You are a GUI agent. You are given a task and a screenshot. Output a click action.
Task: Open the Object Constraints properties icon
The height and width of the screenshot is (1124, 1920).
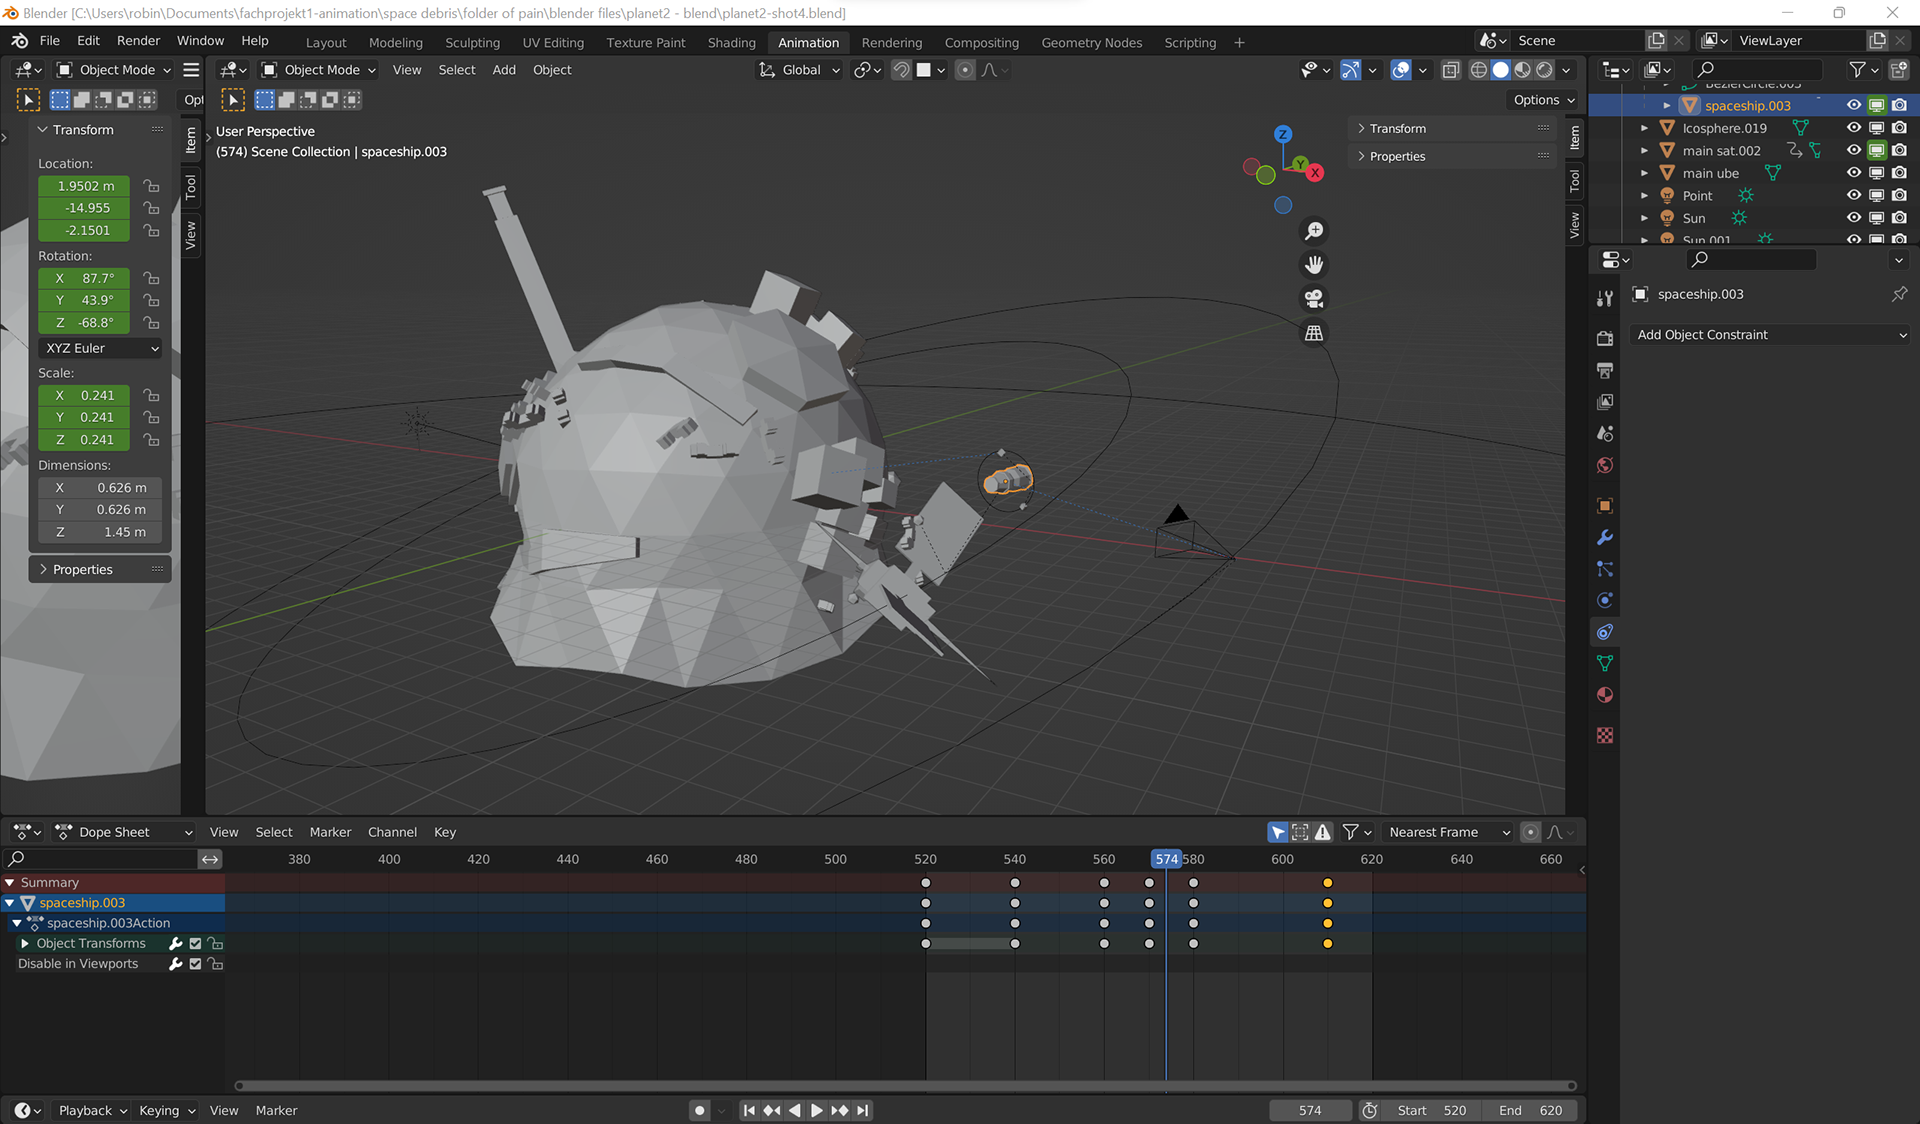click(x=1605, y=632)
